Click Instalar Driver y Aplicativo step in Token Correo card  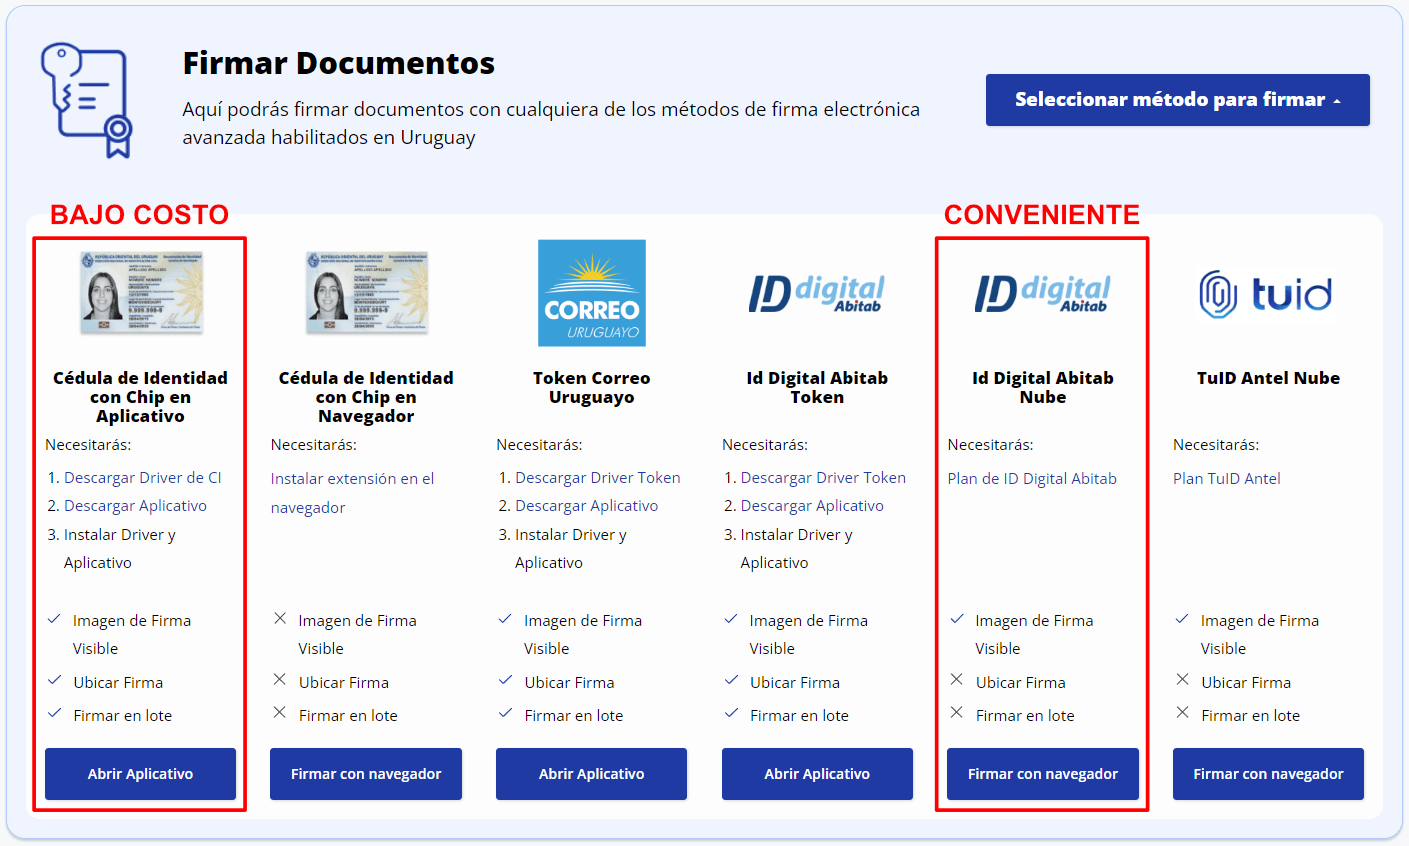pos(571,549)
